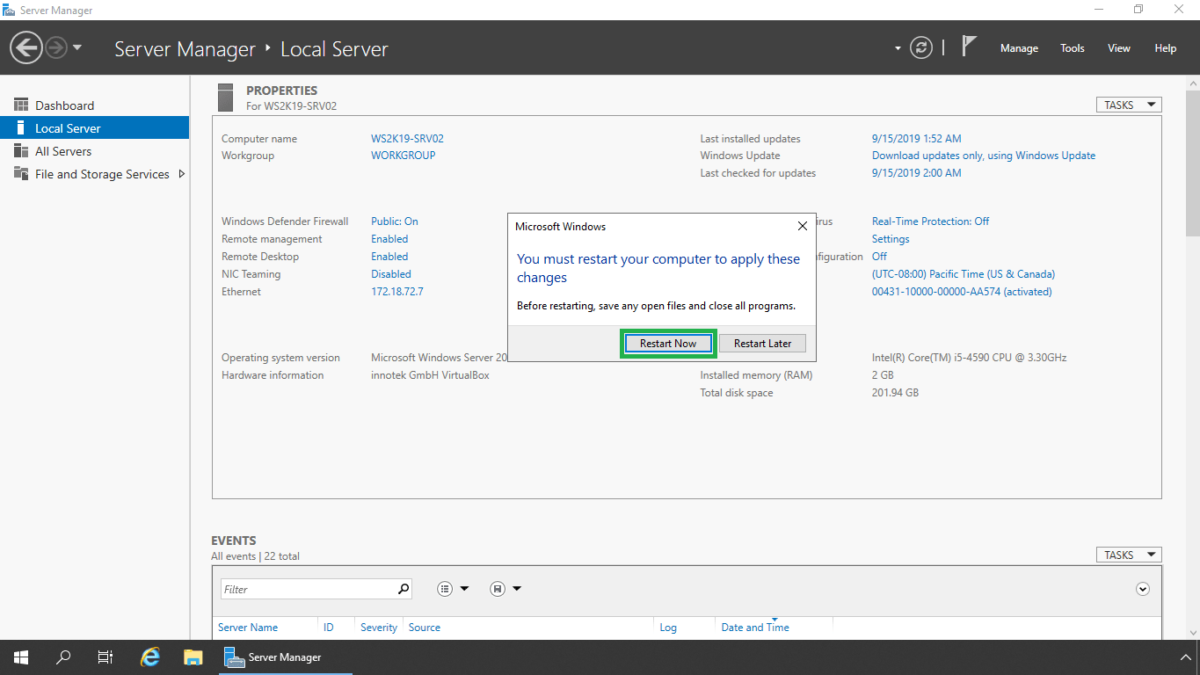
Task: Open the Manage menu
Action: click(x=1019, y=47)
